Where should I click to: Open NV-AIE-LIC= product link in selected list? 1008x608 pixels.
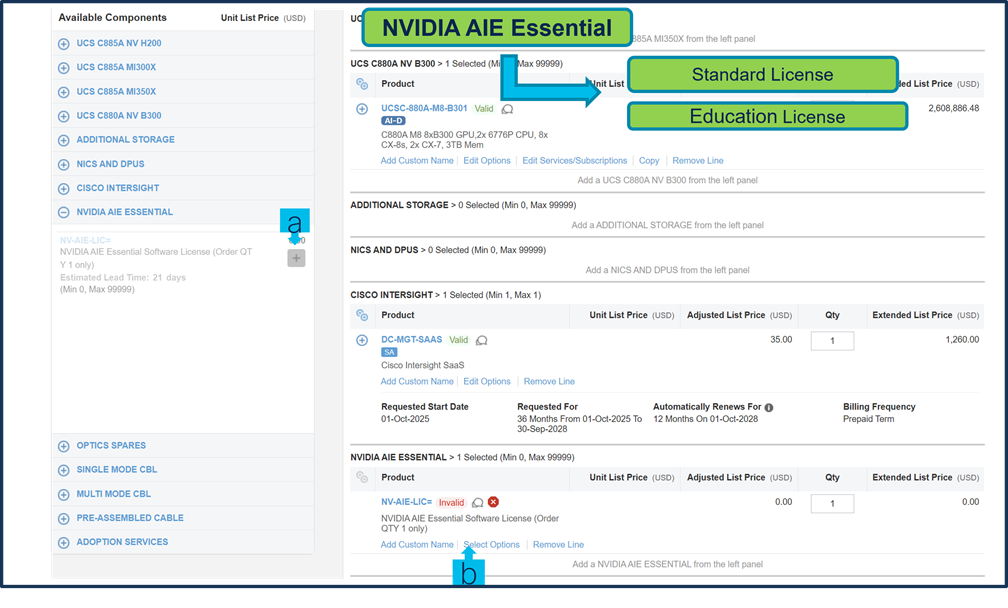(x=406, y=502)
